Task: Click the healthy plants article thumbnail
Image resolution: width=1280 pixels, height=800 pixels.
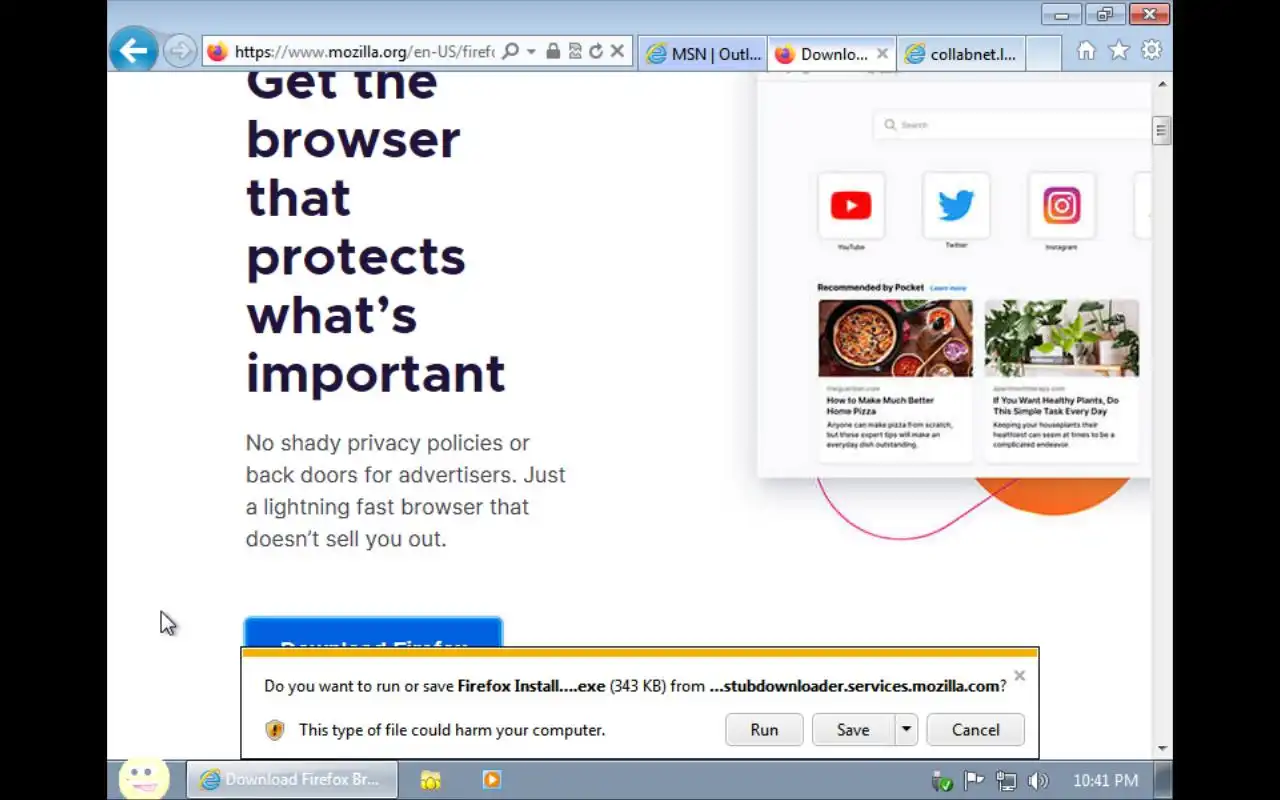Action: 1062,338
